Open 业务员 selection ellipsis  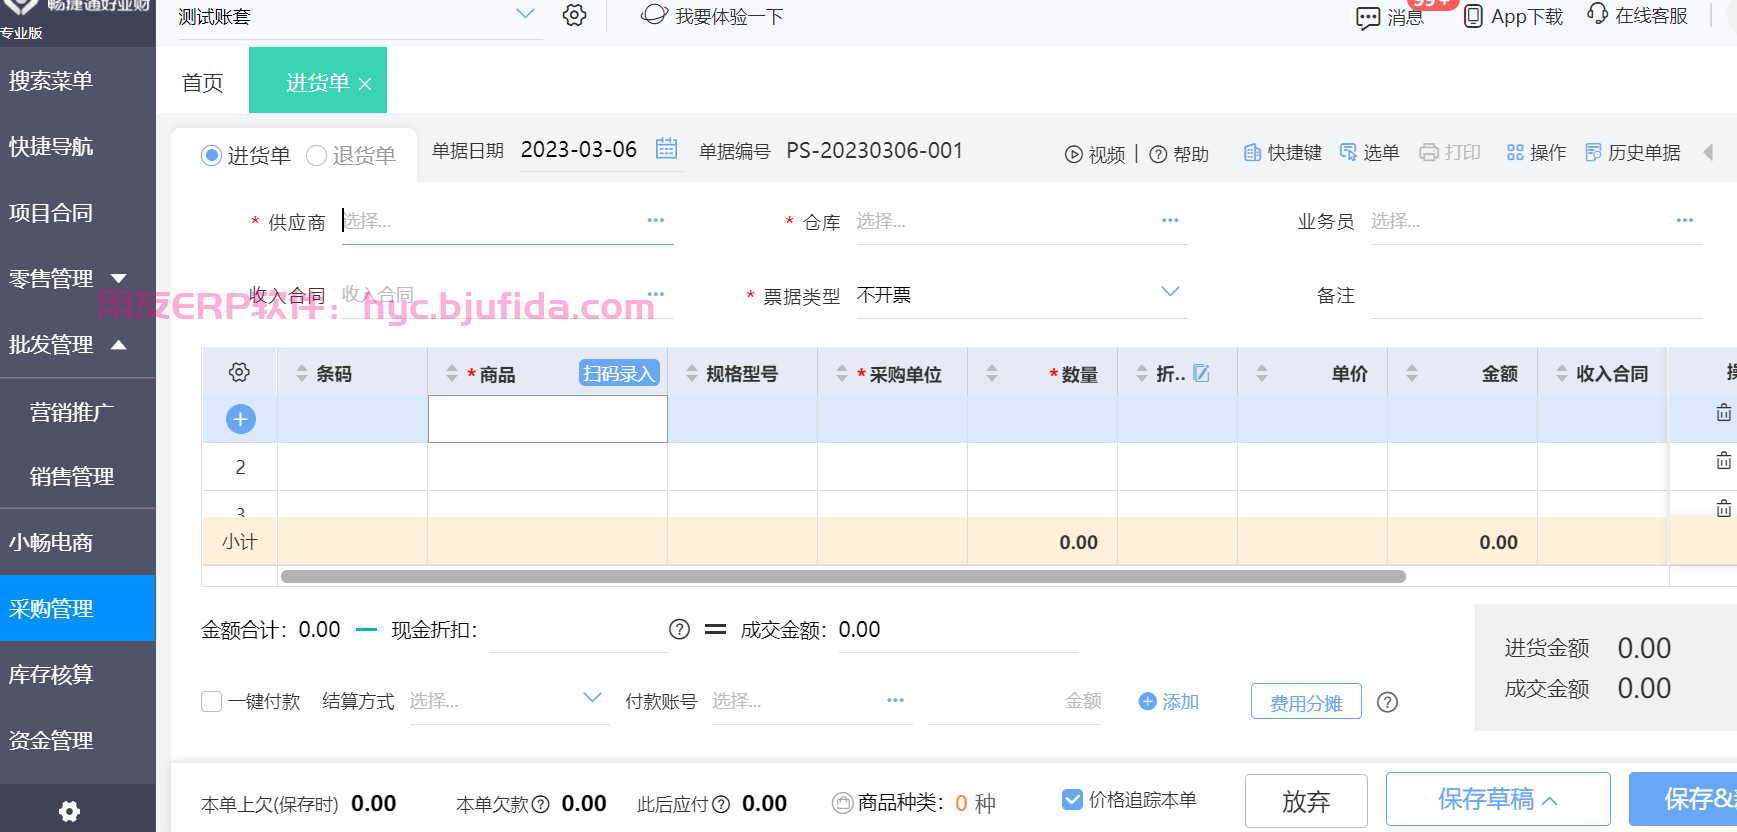point(1685,220)
